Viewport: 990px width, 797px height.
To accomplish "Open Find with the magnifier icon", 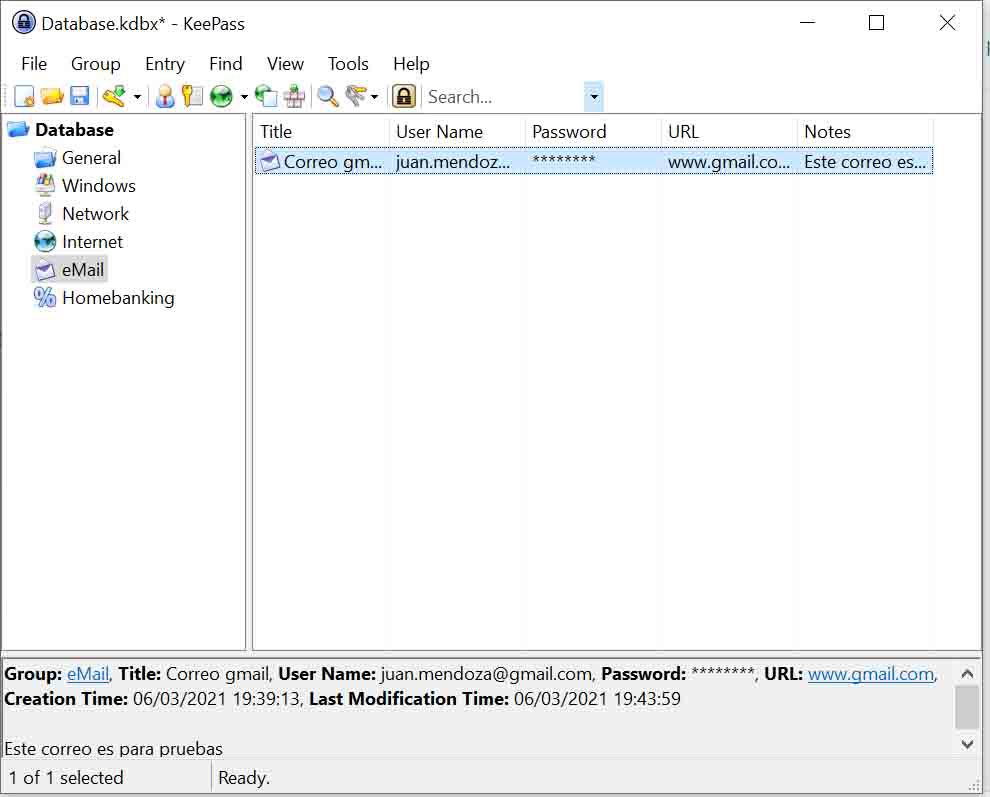I will click(x=328, y=96).
